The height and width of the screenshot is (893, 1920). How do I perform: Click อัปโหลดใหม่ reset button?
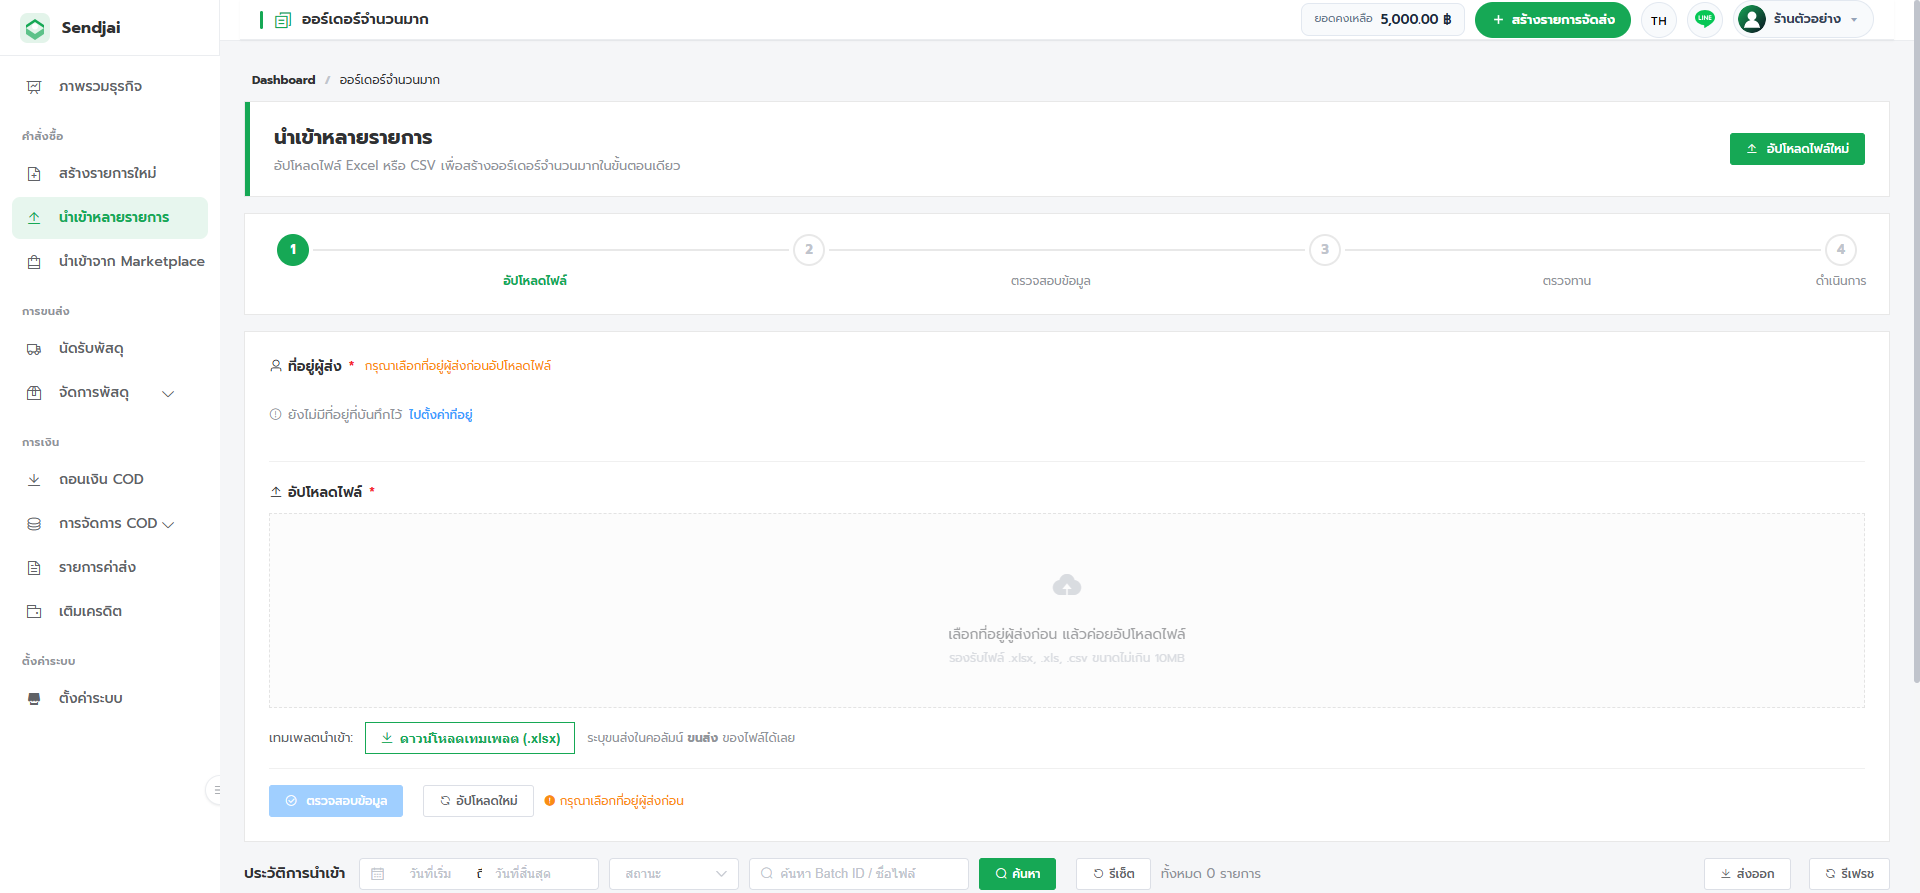coord(478,801)
